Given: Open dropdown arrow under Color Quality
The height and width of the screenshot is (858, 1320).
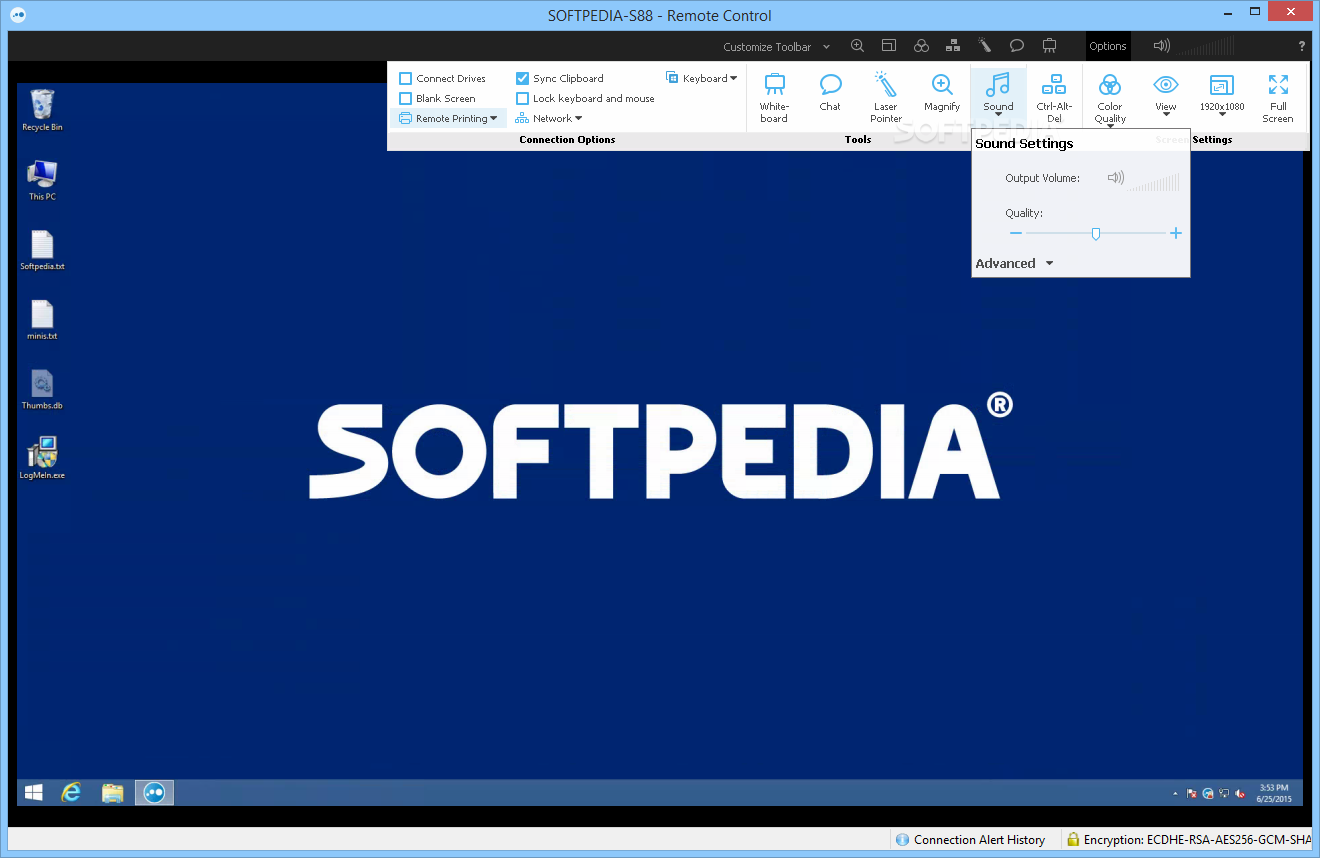Looking at the screenshot, I should pyautogui.click(x=1110, y=127).
